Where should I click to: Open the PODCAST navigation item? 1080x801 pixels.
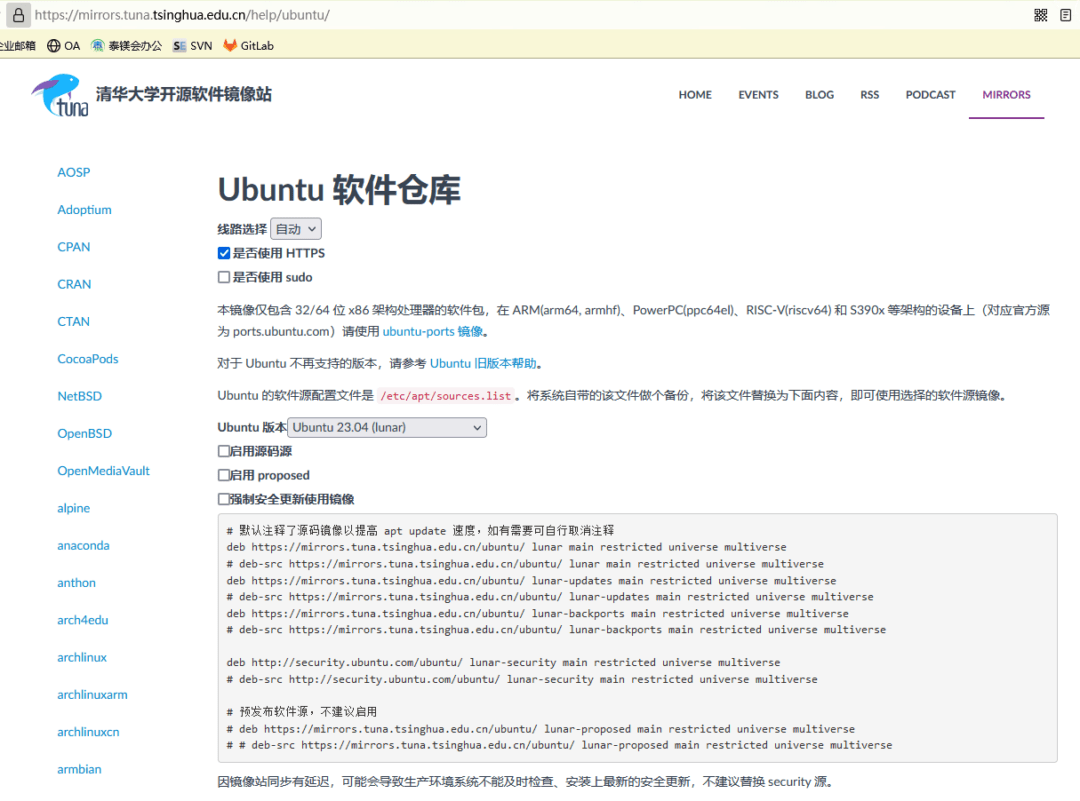click(x=930, y=94)
